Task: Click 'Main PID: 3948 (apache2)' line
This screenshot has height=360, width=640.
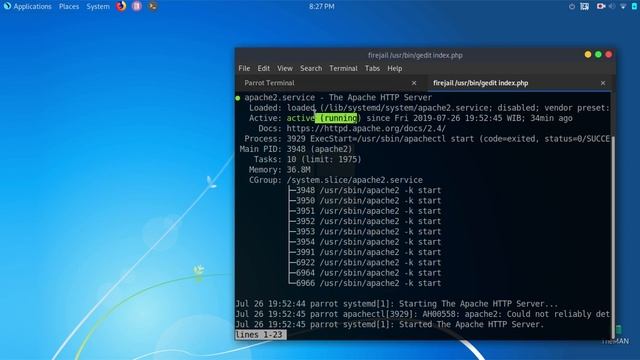Action: (296, 149)
